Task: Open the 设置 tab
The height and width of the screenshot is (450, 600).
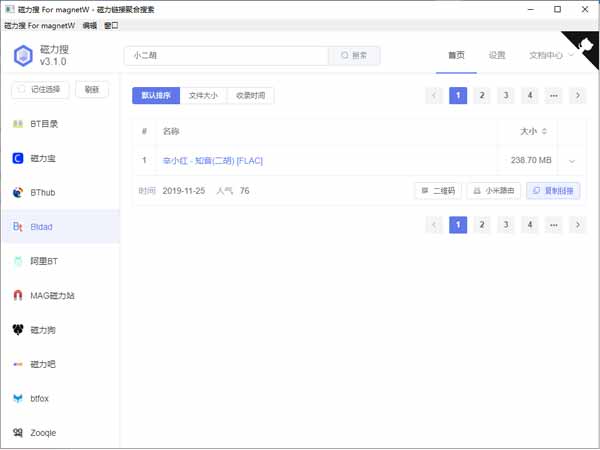Action: click(497, 56)
